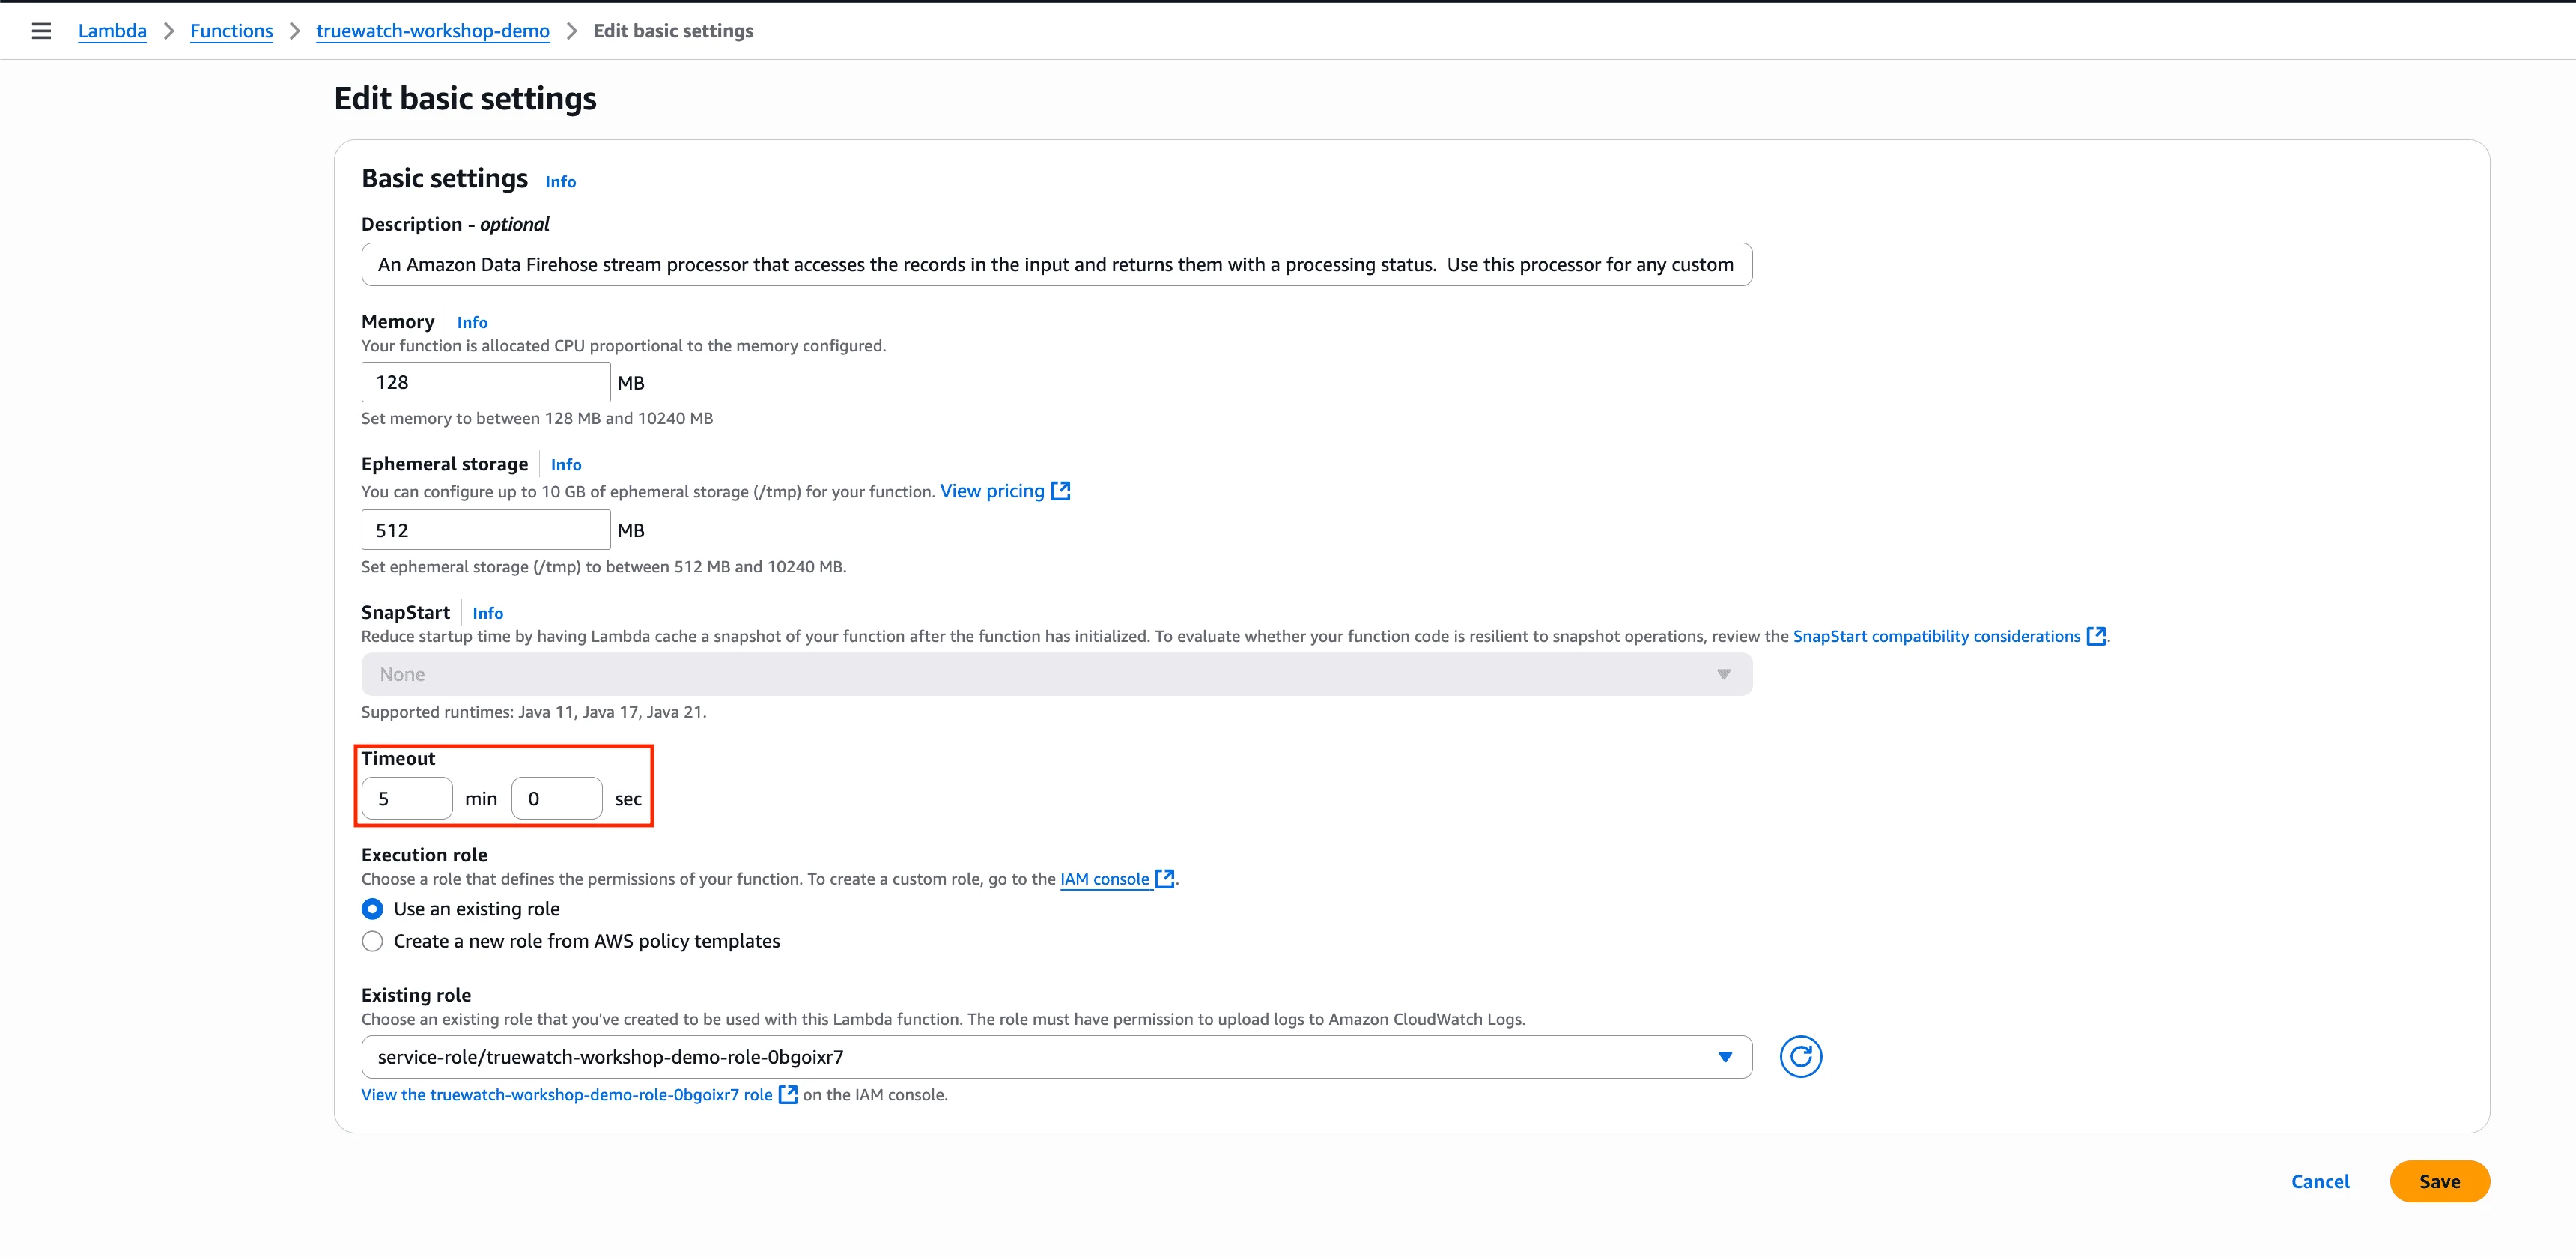Expand the SnapStart None dropdown

1056,675
